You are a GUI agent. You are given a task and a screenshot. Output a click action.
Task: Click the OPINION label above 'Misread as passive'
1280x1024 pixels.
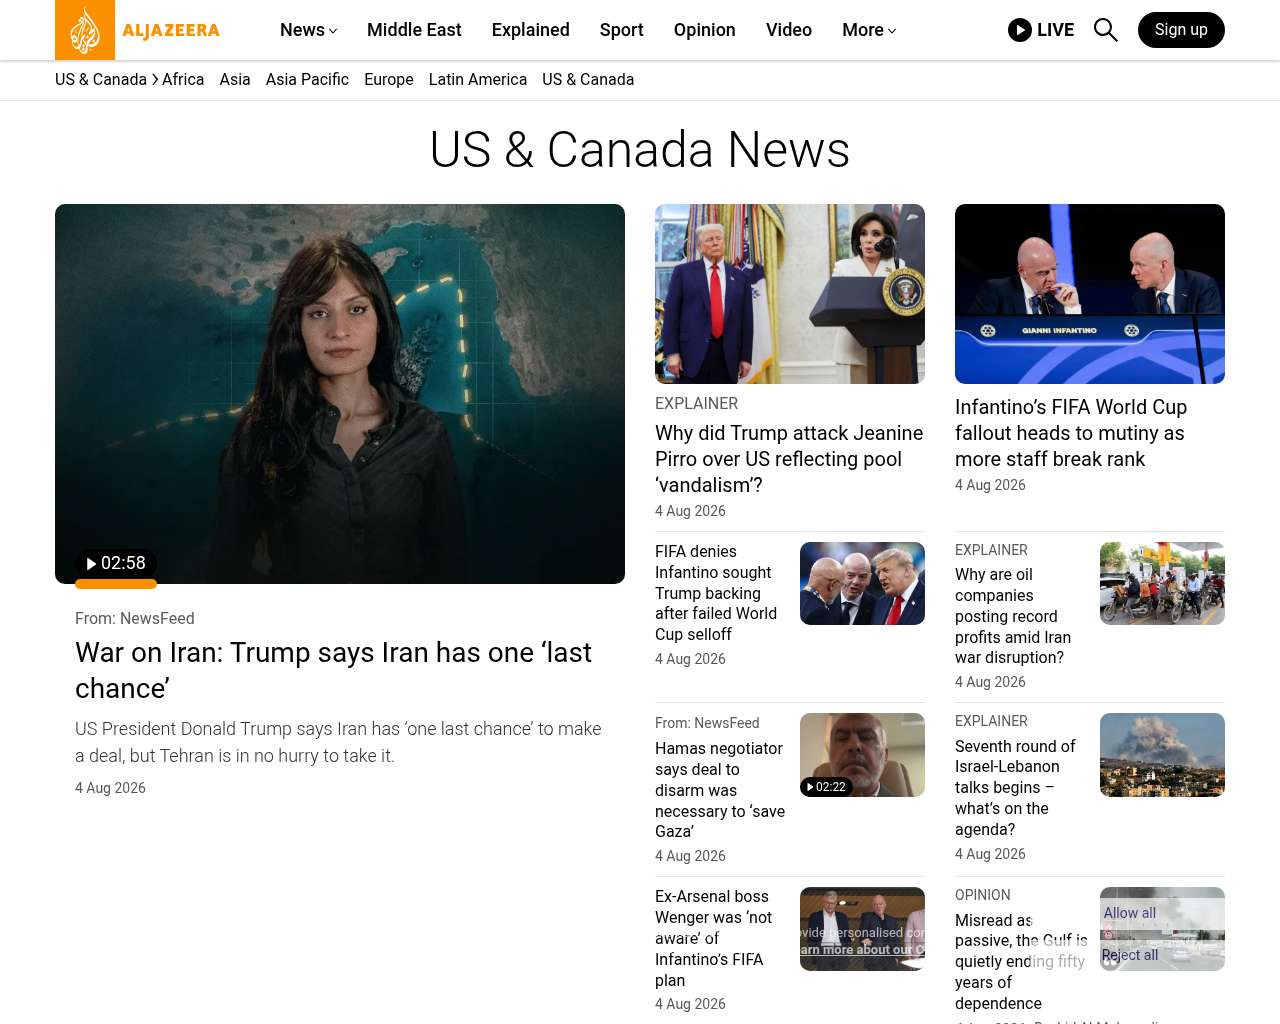coord(983,895)
